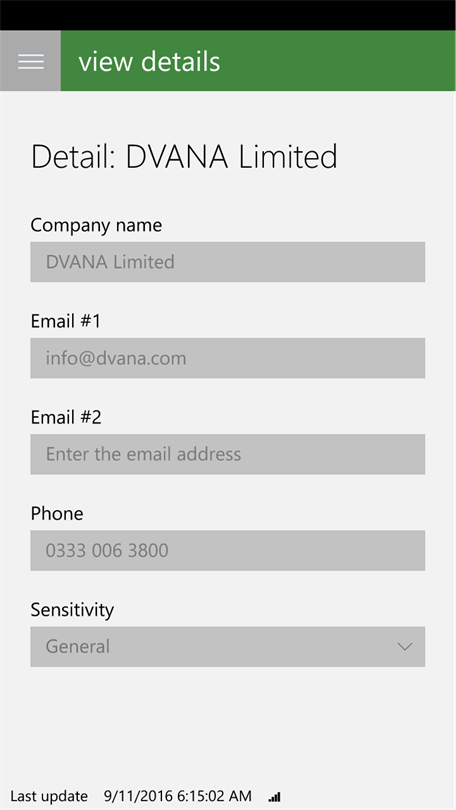The height and width of the screenshot is (810, 456).
Task: Click the view details header title
Action: pos(149,61)
